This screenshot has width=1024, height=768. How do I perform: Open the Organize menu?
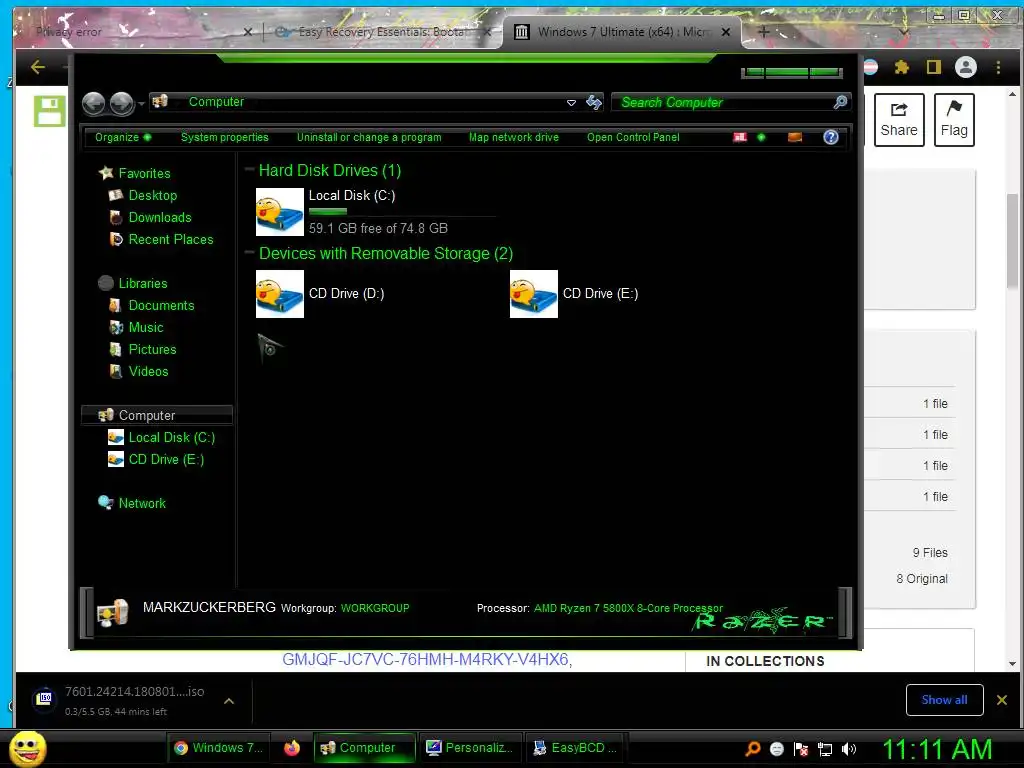pyautogui.click(x=123, y=137)
